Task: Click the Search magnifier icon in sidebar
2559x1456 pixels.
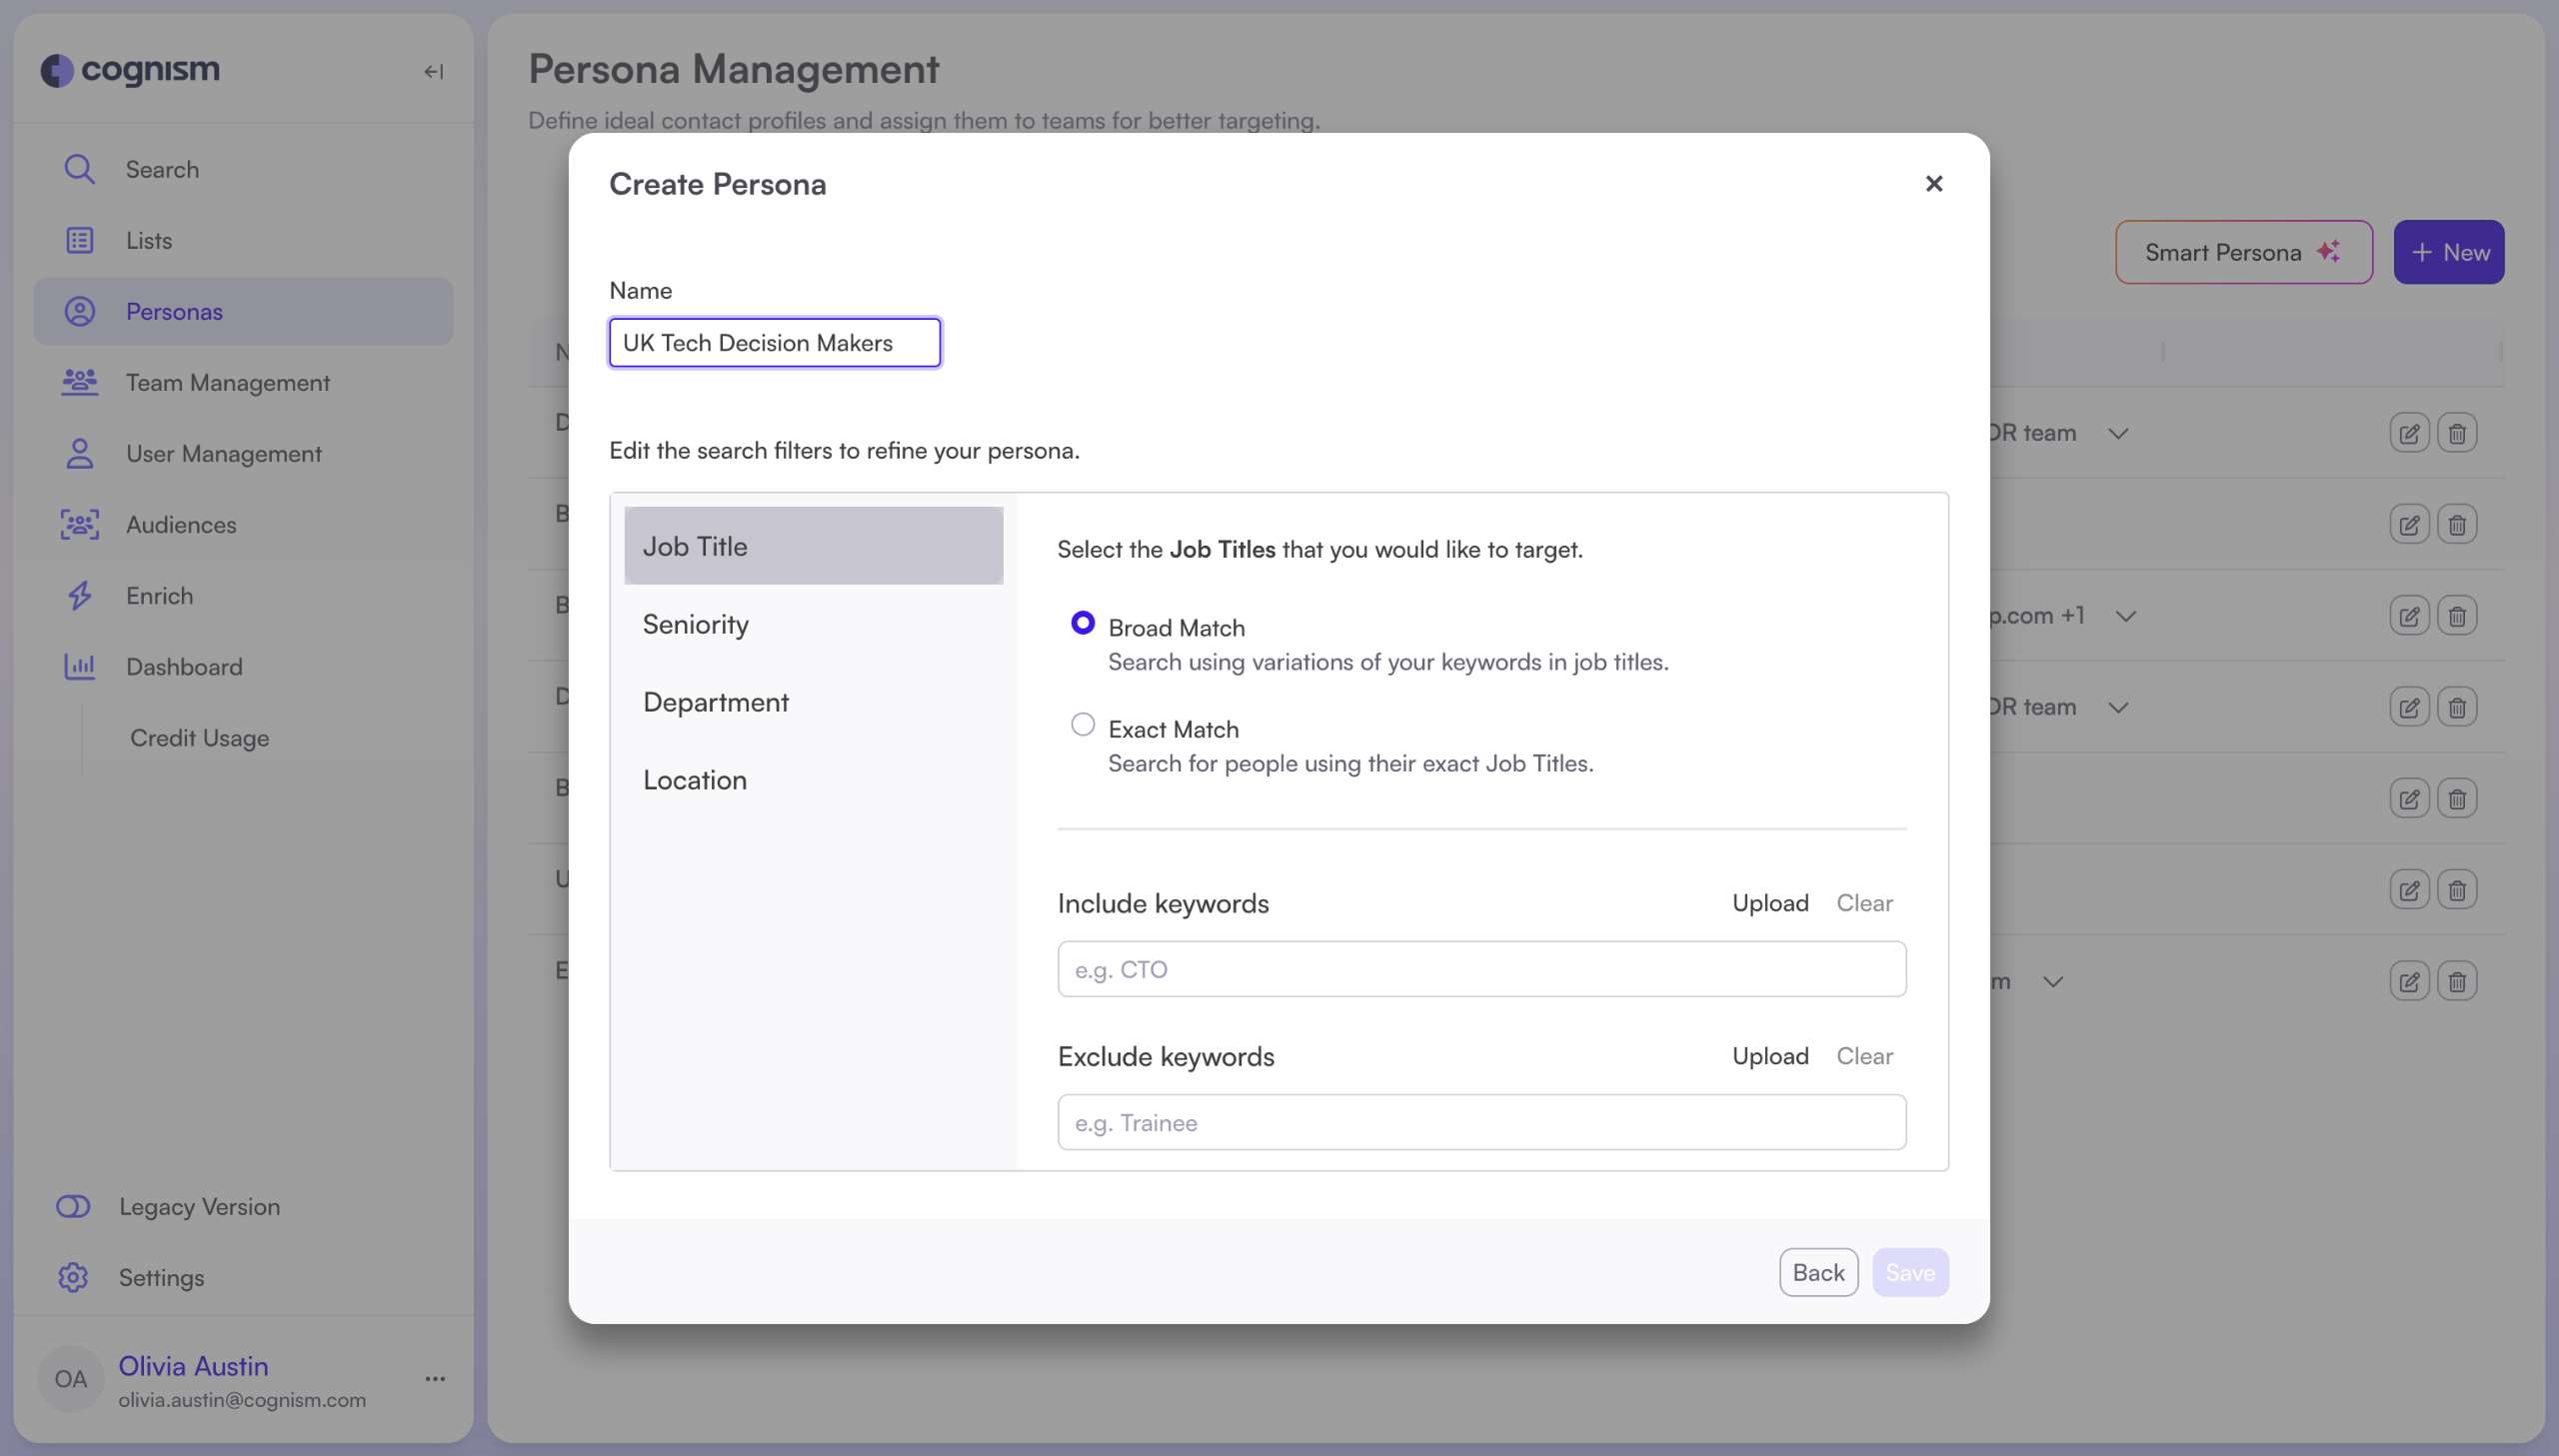Action: 79,169
